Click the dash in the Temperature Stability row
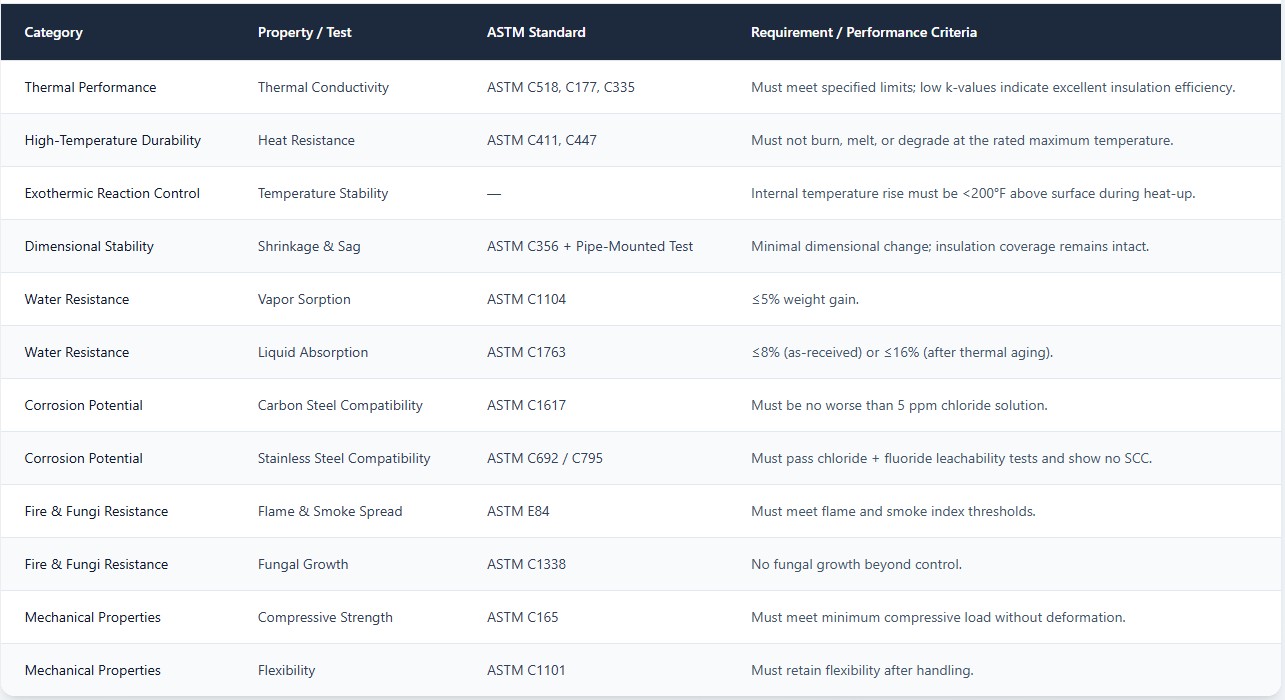Screen dimensions: 1285x700 [494, 193]
